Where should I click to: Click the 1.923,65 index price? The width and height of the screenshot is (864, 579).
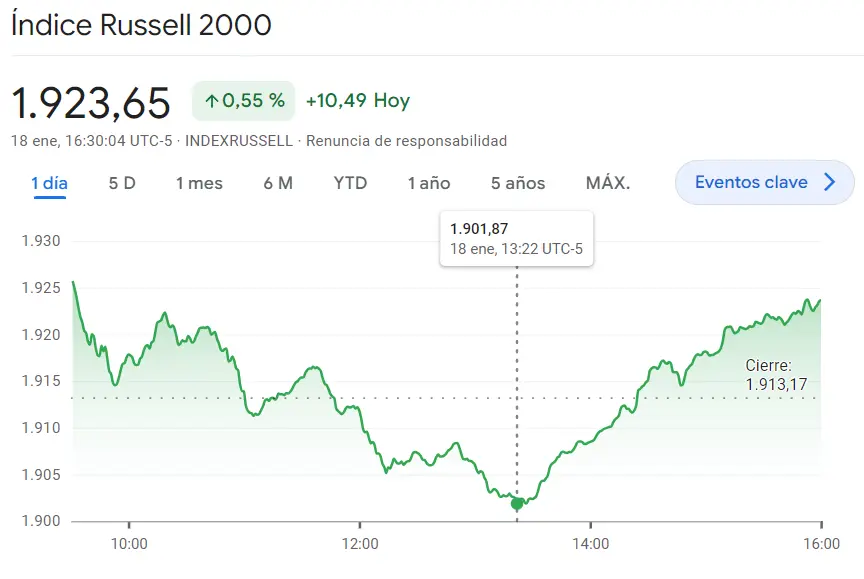point(90,102)
